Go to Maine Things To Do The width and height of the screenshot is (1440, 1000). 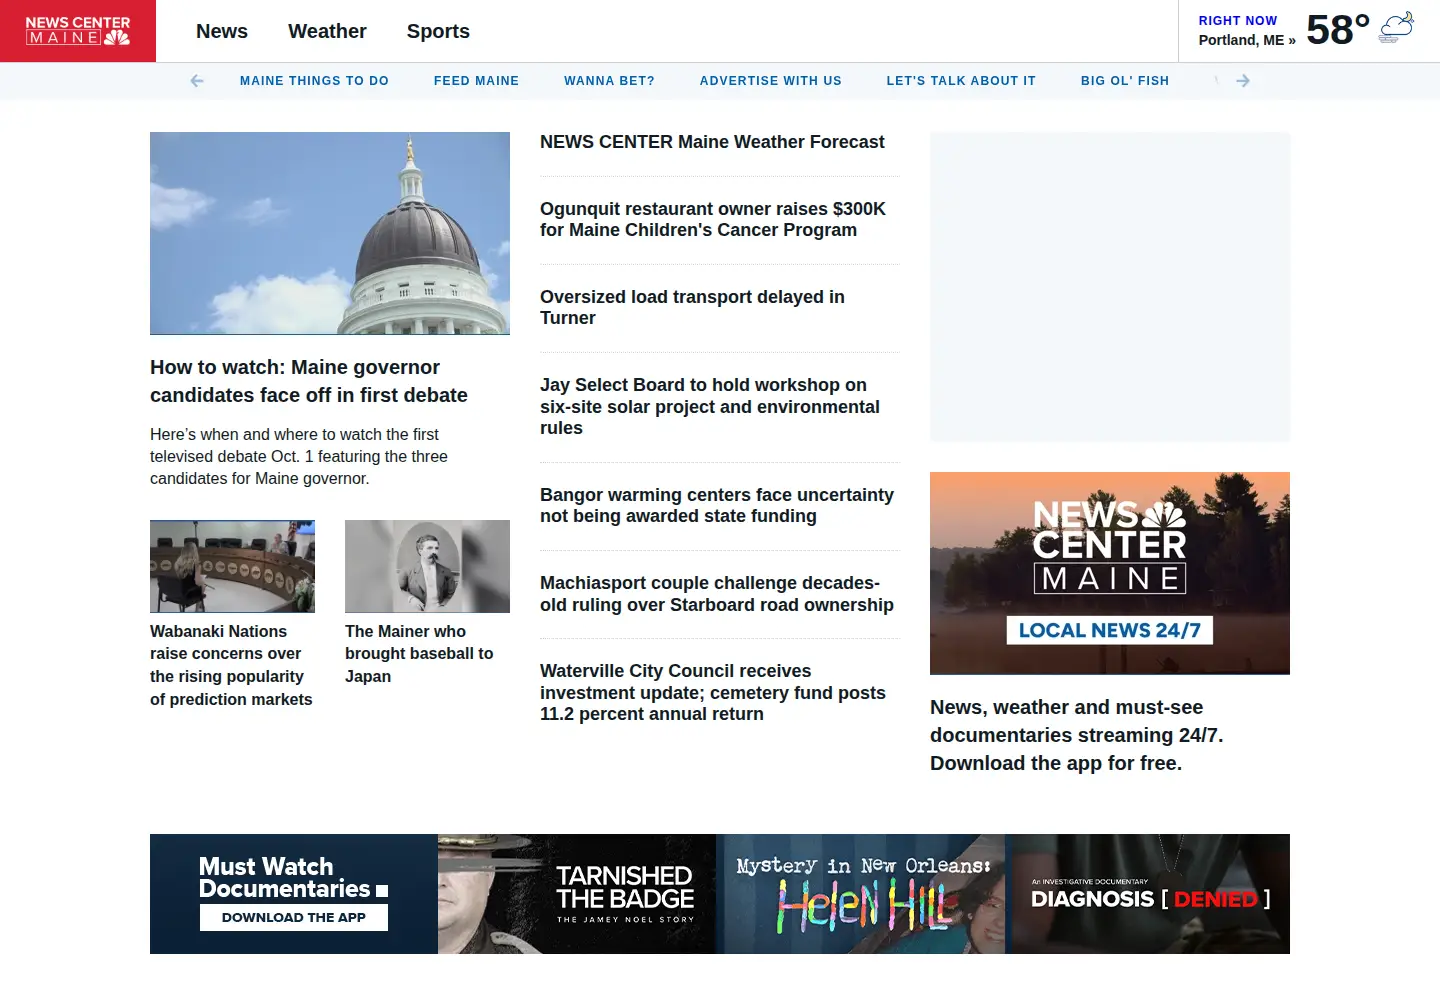coord(314,81)
